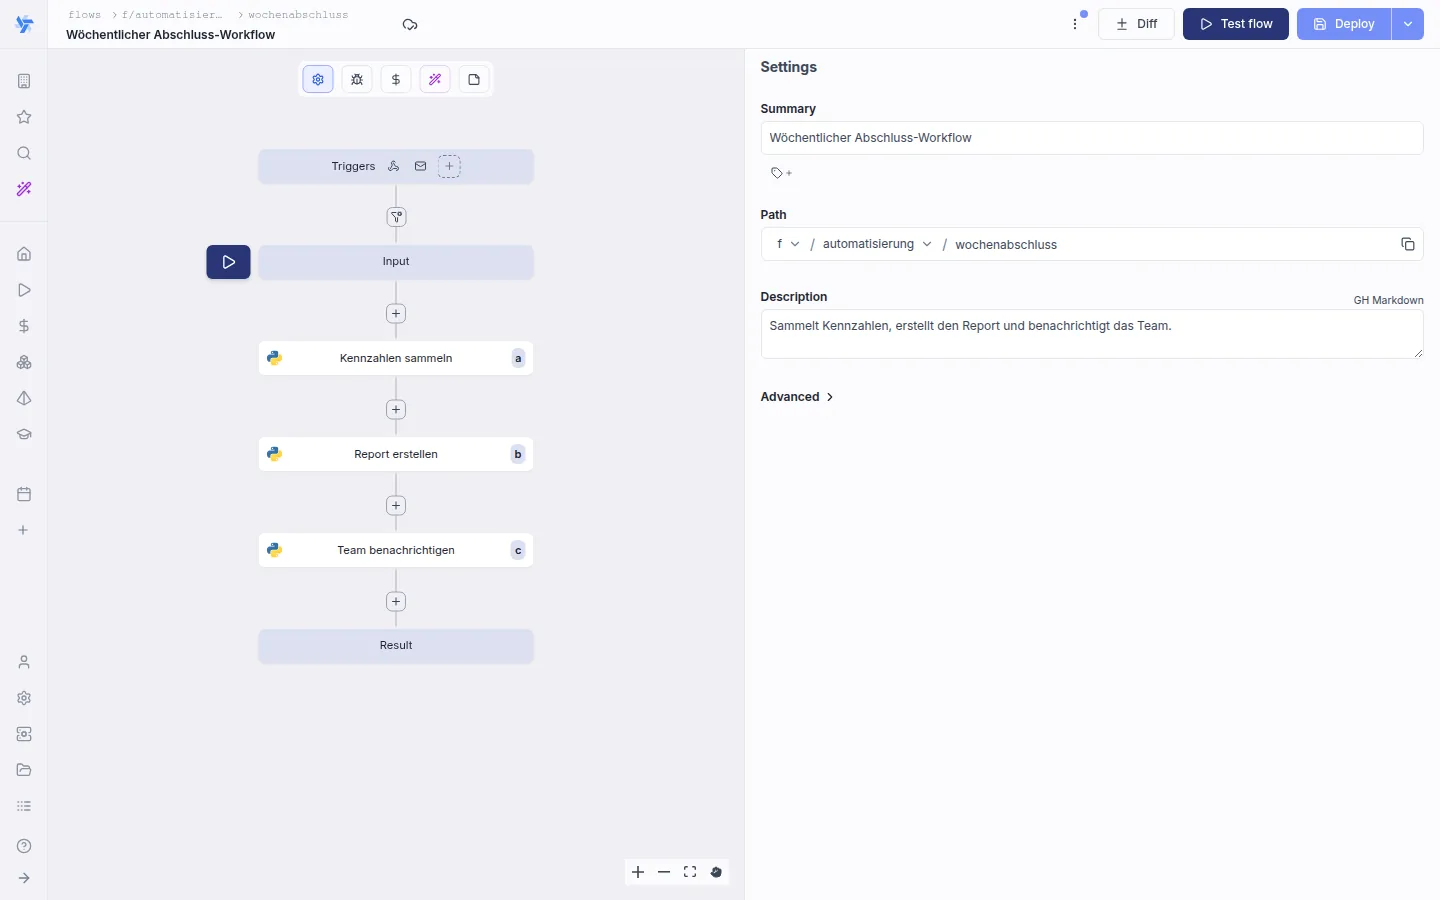Open the flow variables dollar toolbar button
Screen dimensions: 1440x900
396,80
